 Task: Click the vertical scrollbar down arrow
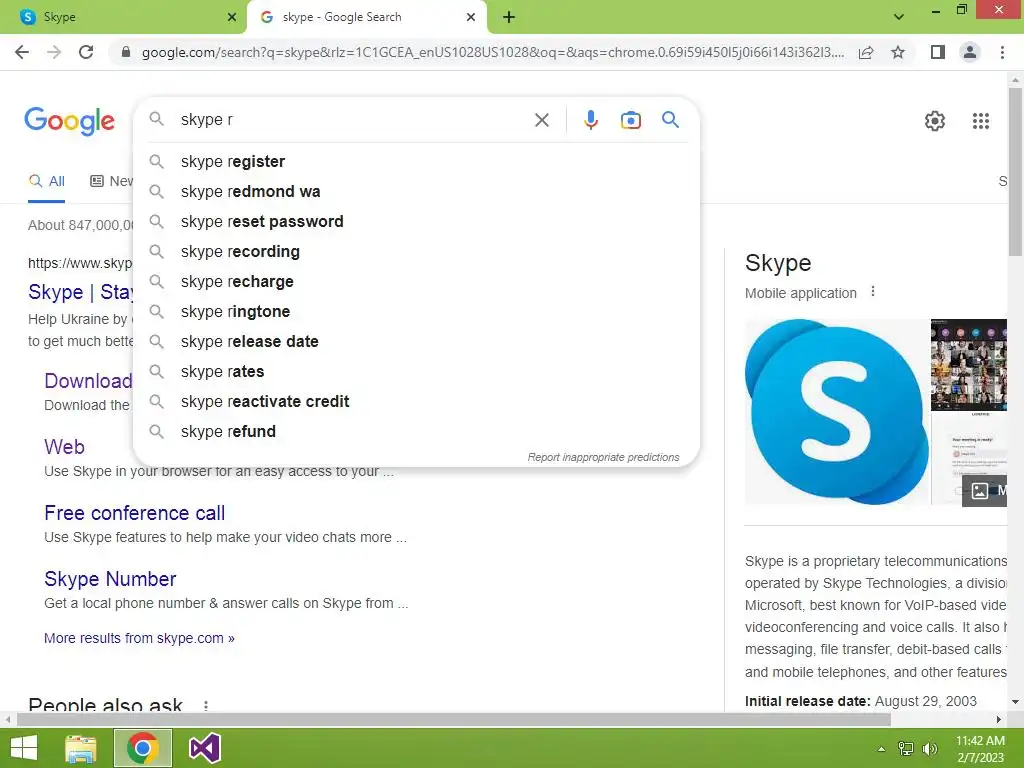[1015, 702]
